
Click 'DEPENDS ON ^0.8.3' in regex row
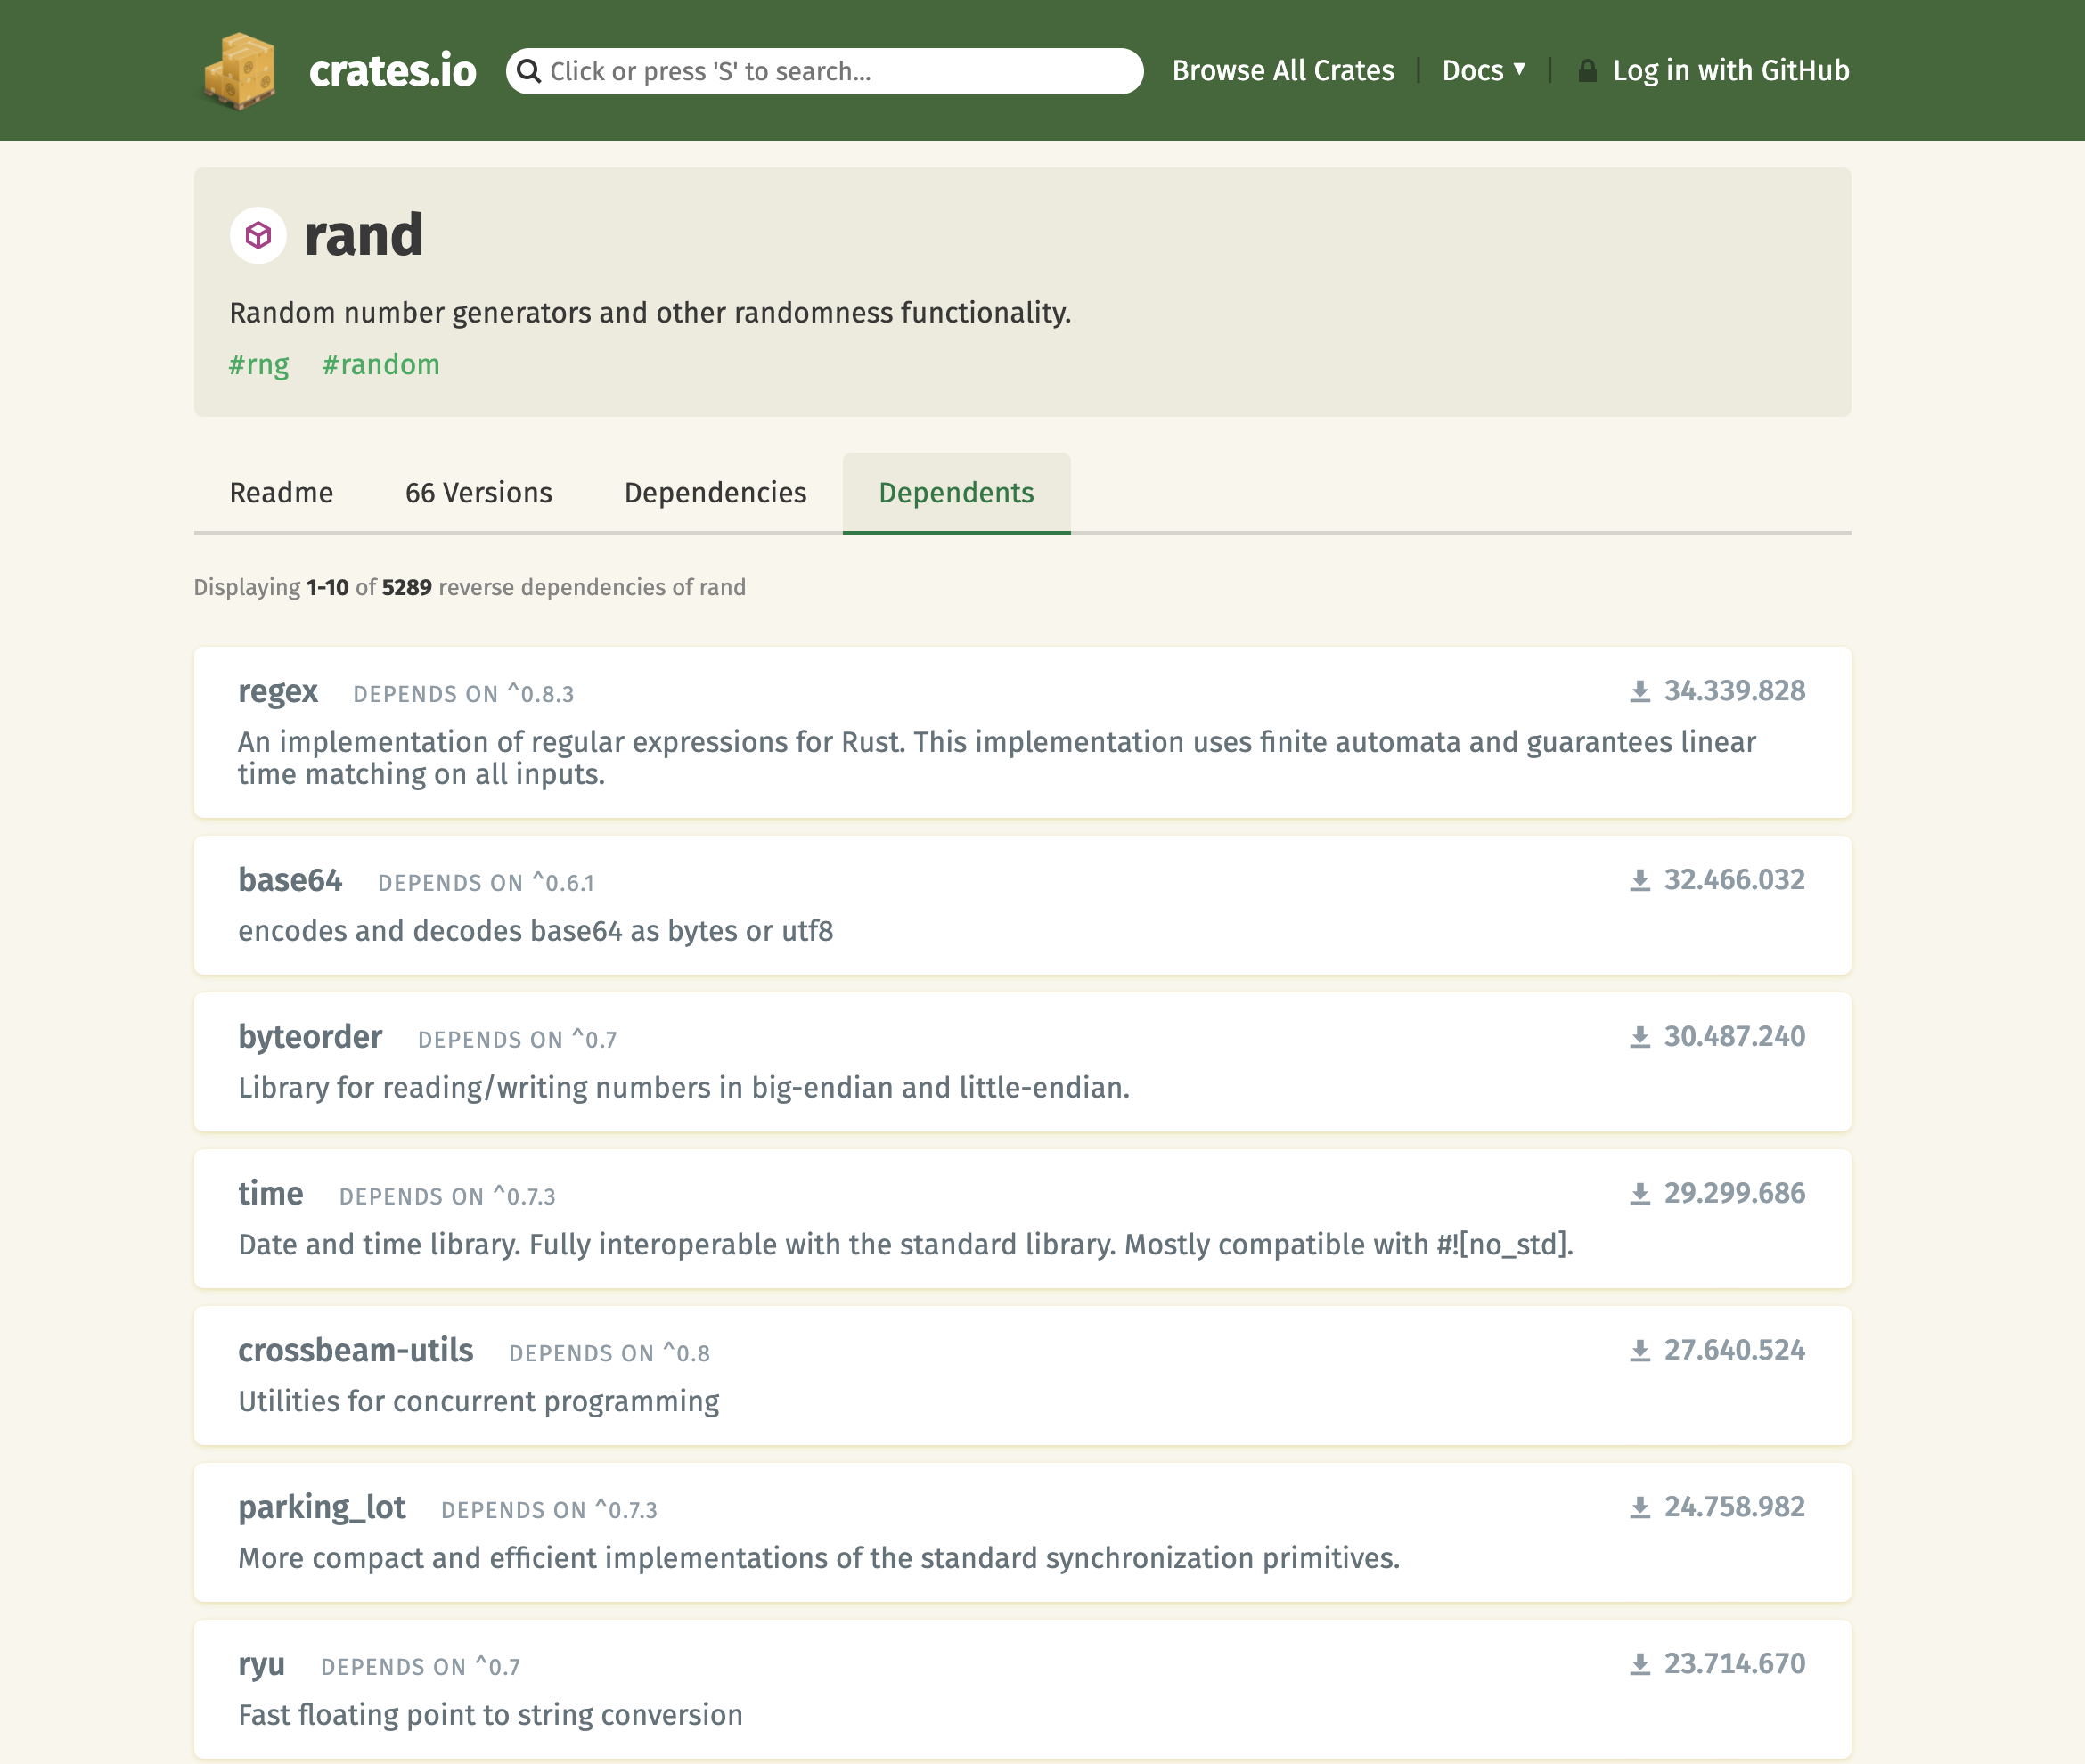pyautogui.click(x=464, y=694)
